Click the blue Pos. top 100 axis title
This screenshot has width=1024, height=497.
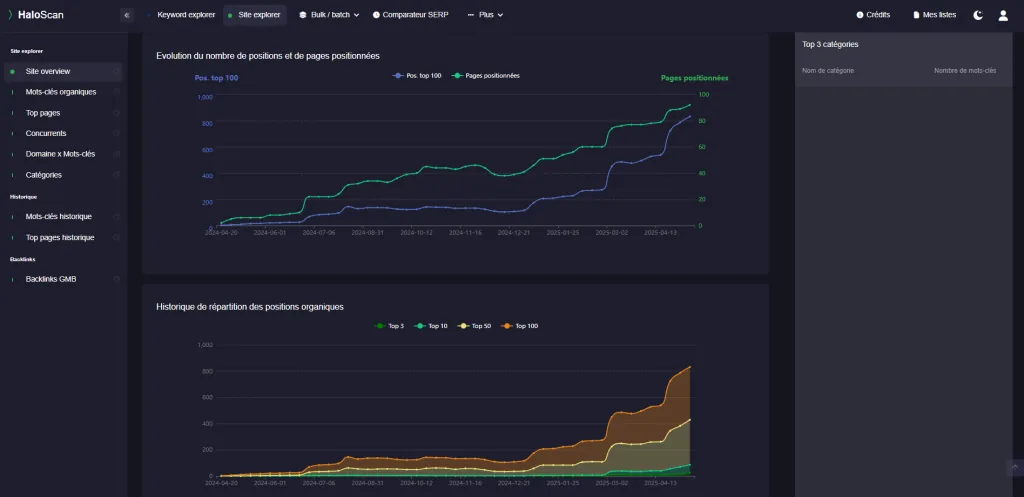[216, 78]
